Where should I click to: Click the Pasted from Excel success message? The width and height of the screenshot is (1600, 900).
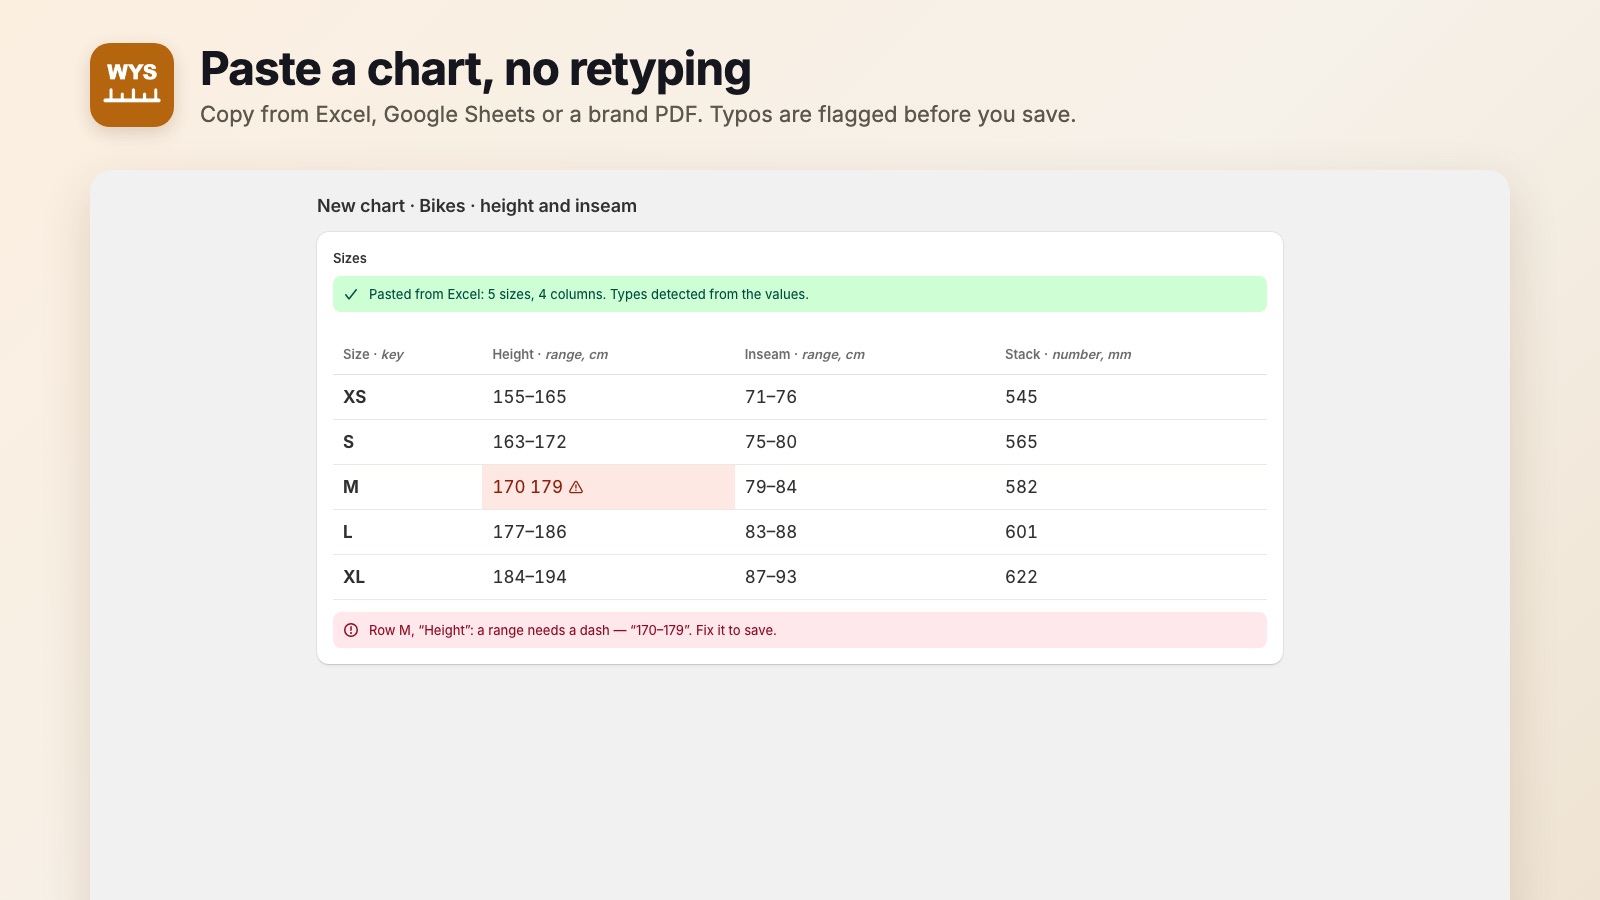[x=800, y=294]
